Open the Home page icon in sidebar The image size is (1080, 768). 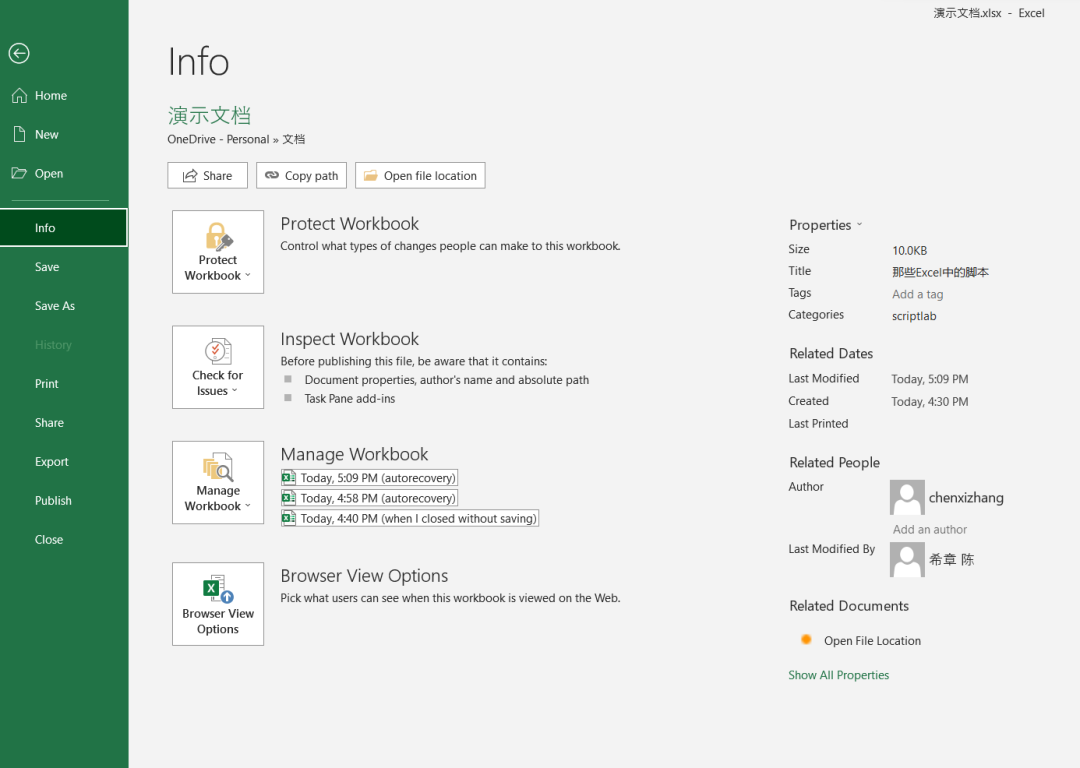[x=19, y=96]
